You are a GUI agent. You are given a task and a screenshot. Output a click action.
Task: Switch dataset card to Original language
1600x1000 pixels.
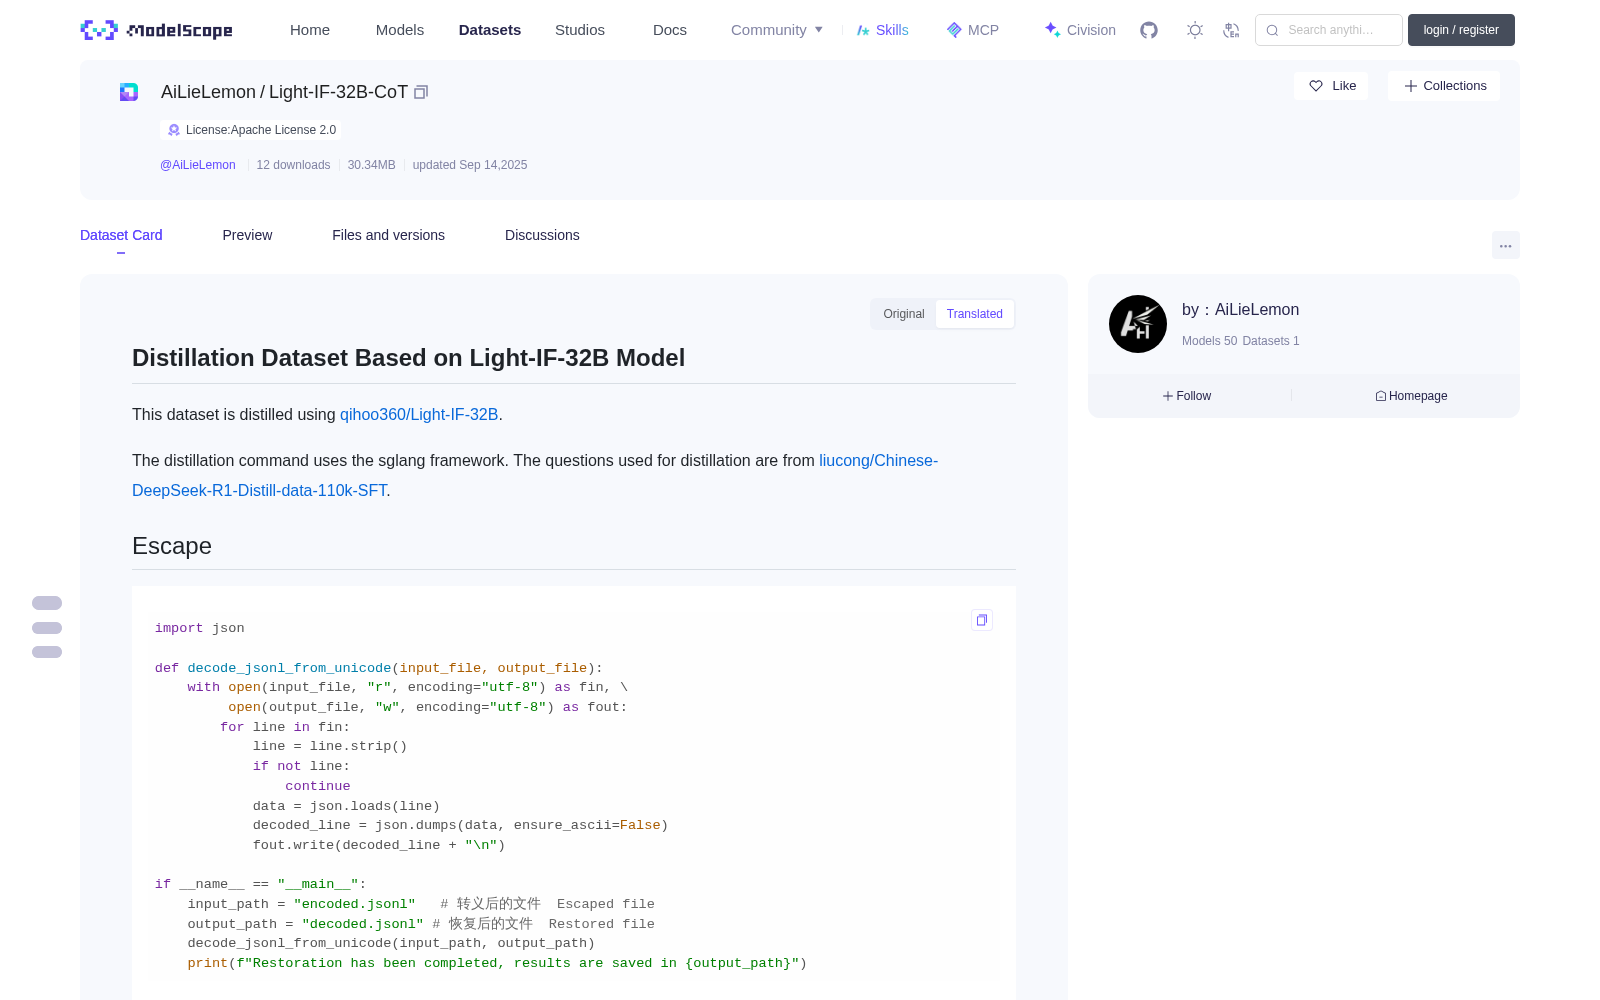point(904,314)
